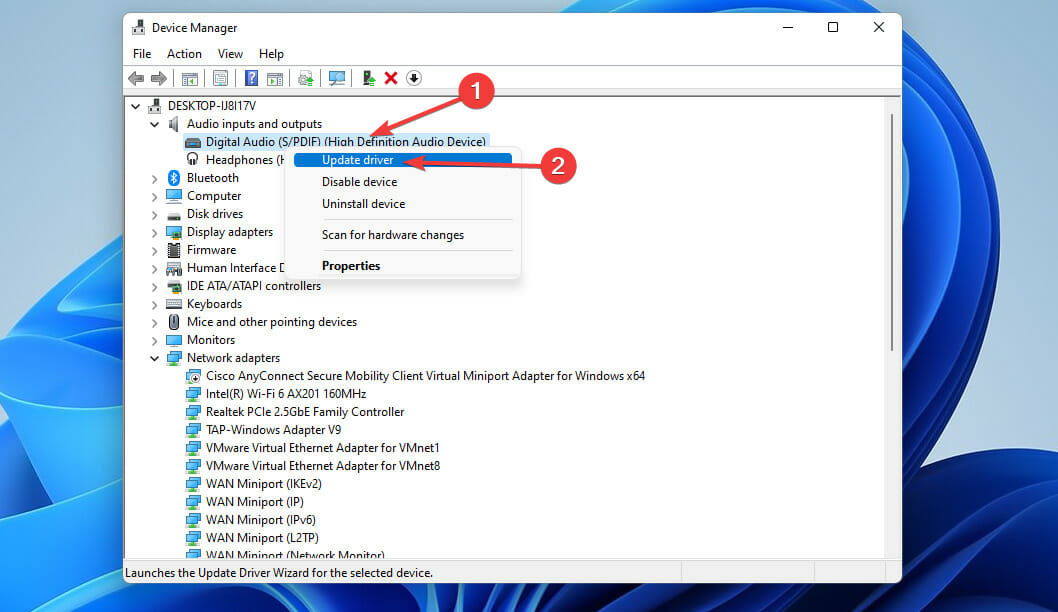Expand the Monitors category
This screenshot has width=1058, height=612.
[155, 341]
